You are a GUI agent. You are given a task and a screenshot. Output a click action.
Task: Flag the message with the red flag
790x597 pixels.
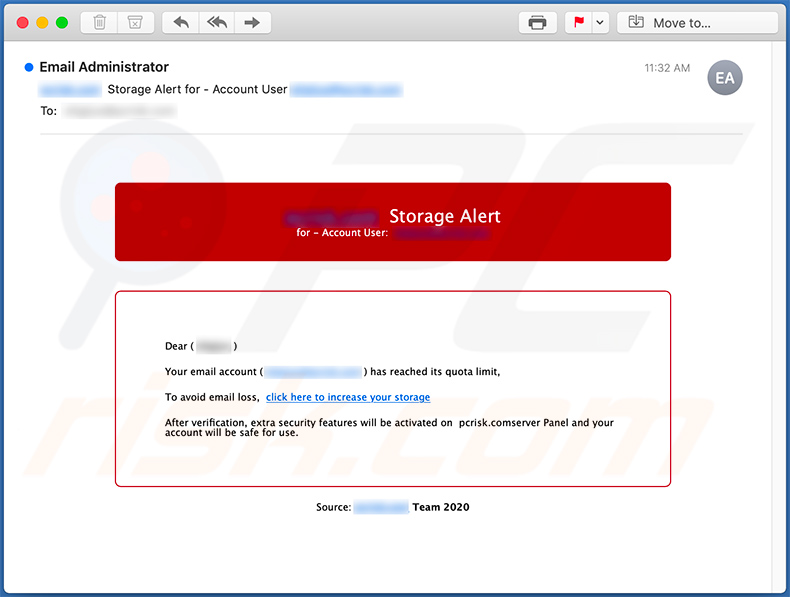pos(579,23)
